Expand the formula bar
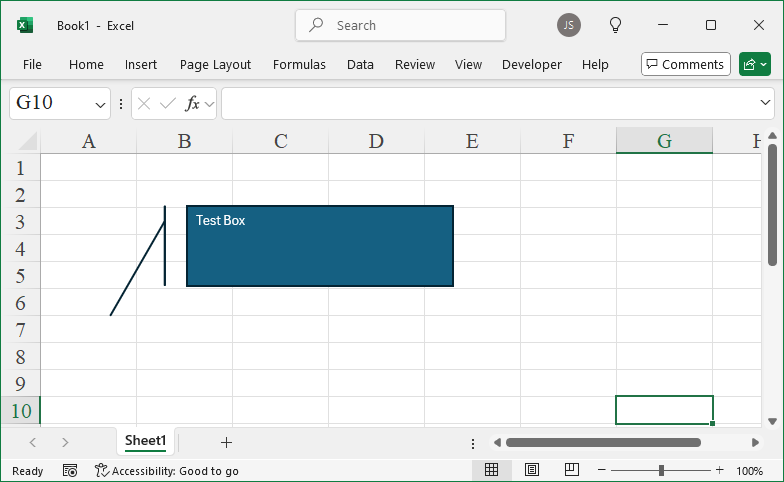Image resolution: width=784 pixels, height=482 pixels. click(x=766, y=103)
